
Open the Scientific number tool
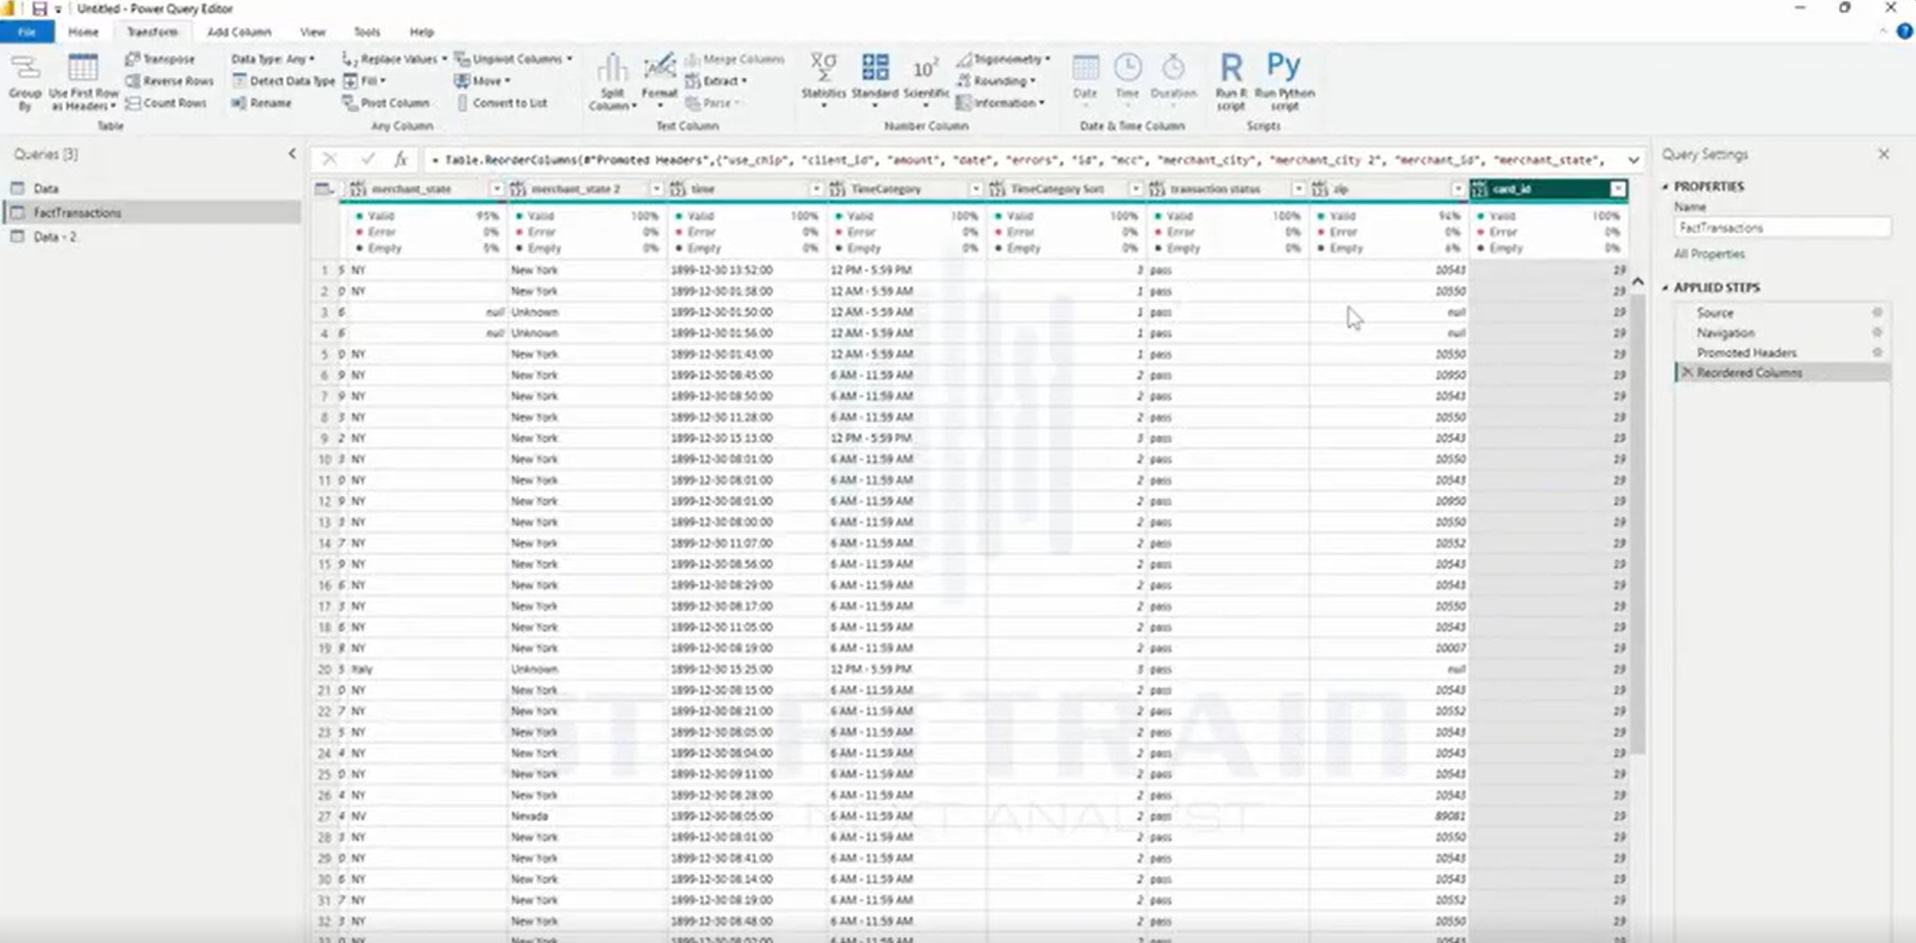pyautogui.click(x=925, y=79)
